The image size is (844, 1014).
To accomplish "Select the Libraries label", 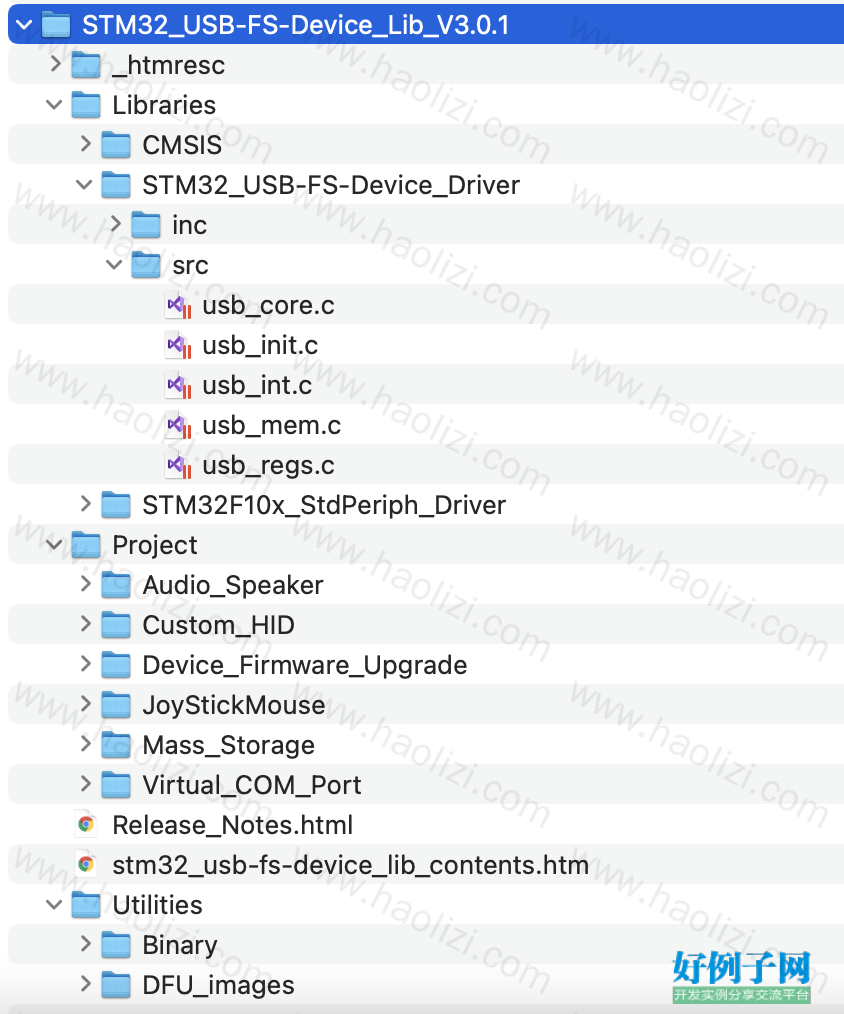I will 164,105.
